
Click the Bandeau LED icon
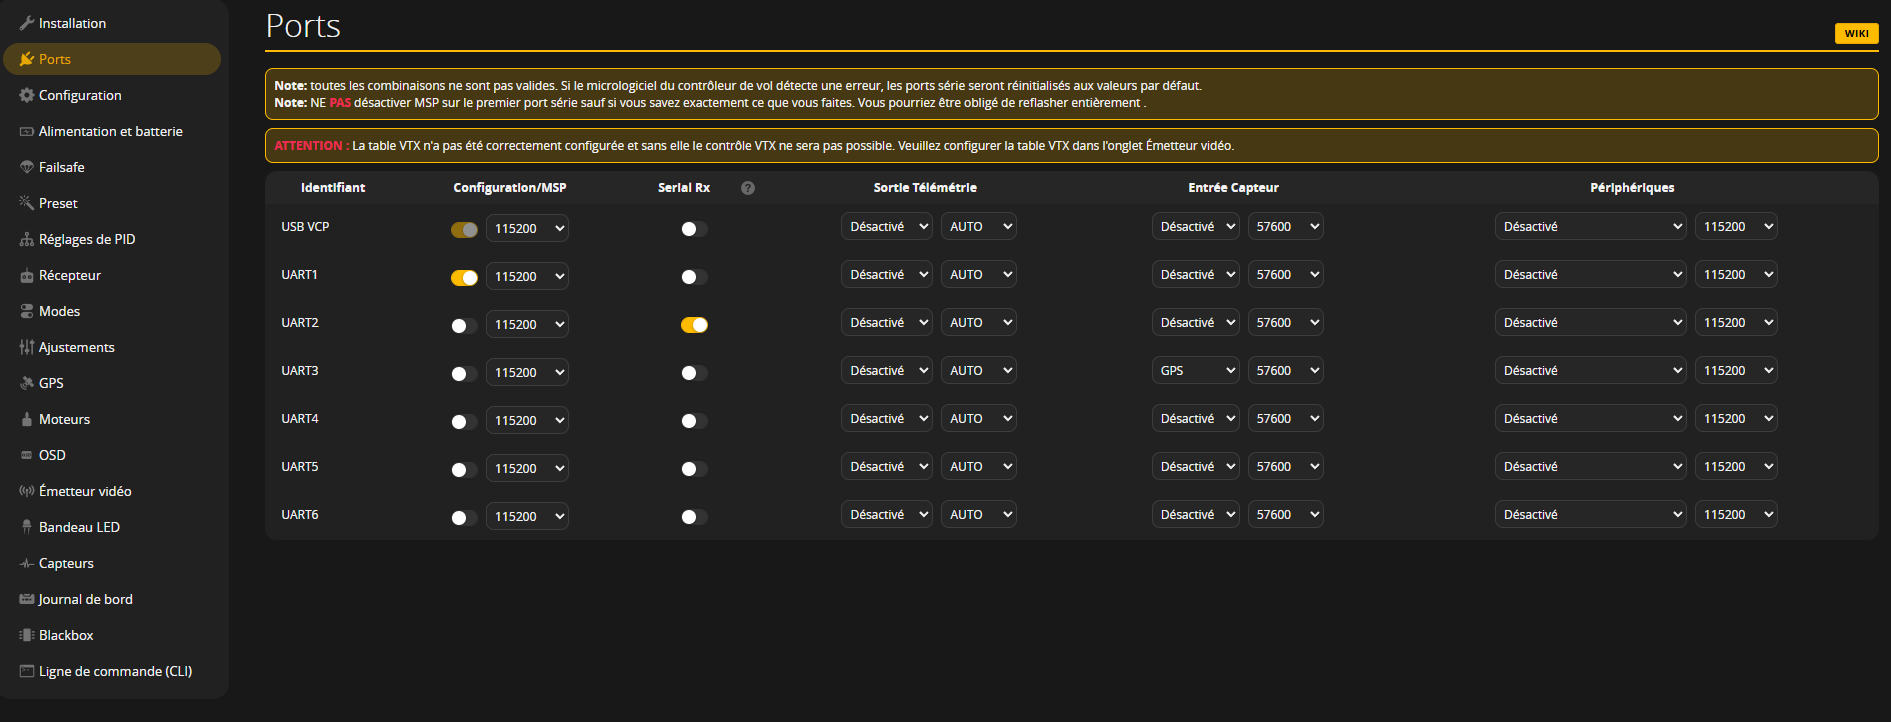pyautogui.click(x=27, y=527)
